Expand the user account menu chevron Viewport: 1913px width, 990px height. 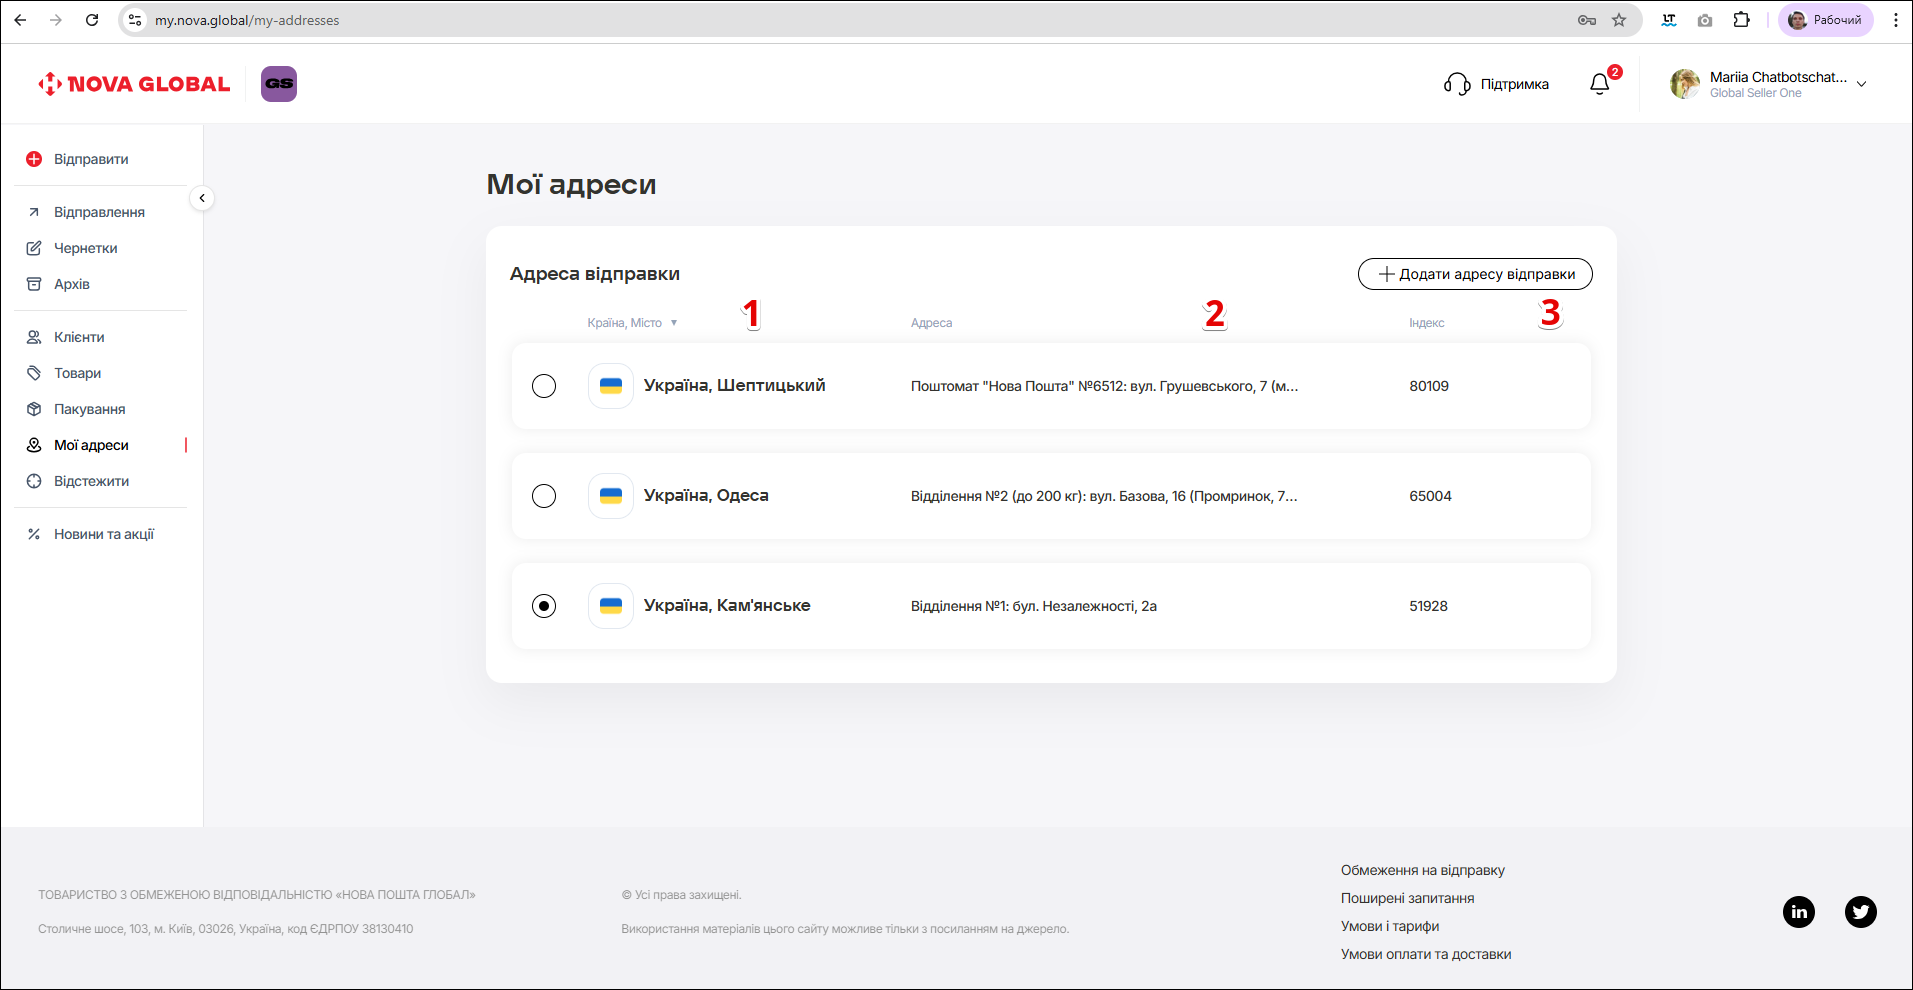(x=1862, y=84)
